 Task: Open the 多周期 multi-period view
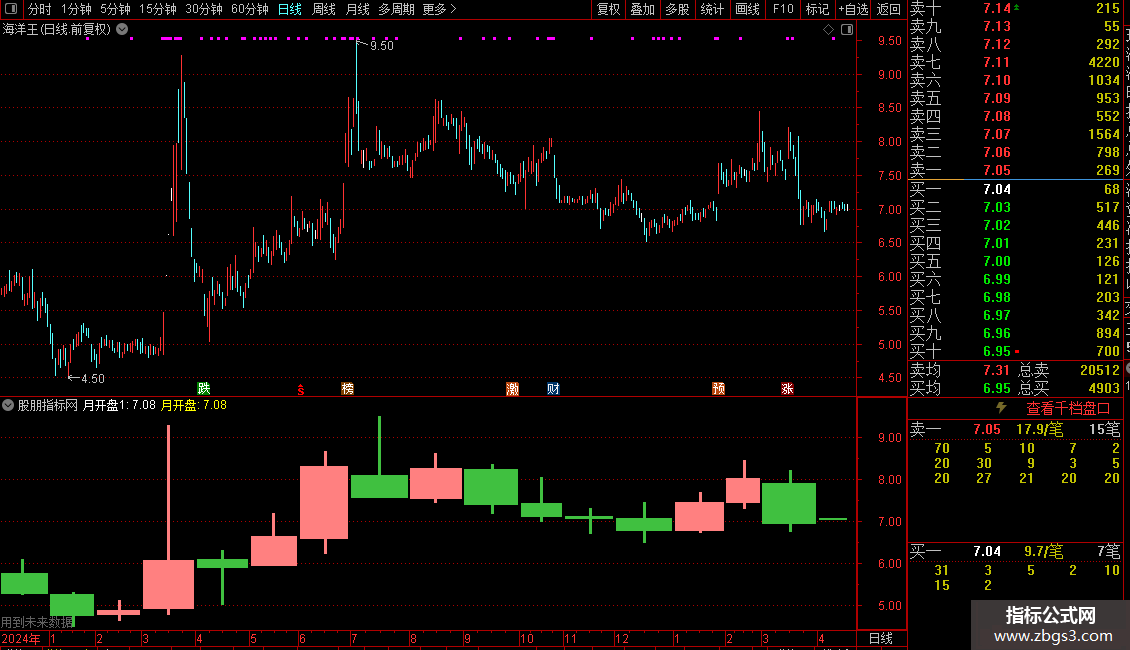coord(396,9)
